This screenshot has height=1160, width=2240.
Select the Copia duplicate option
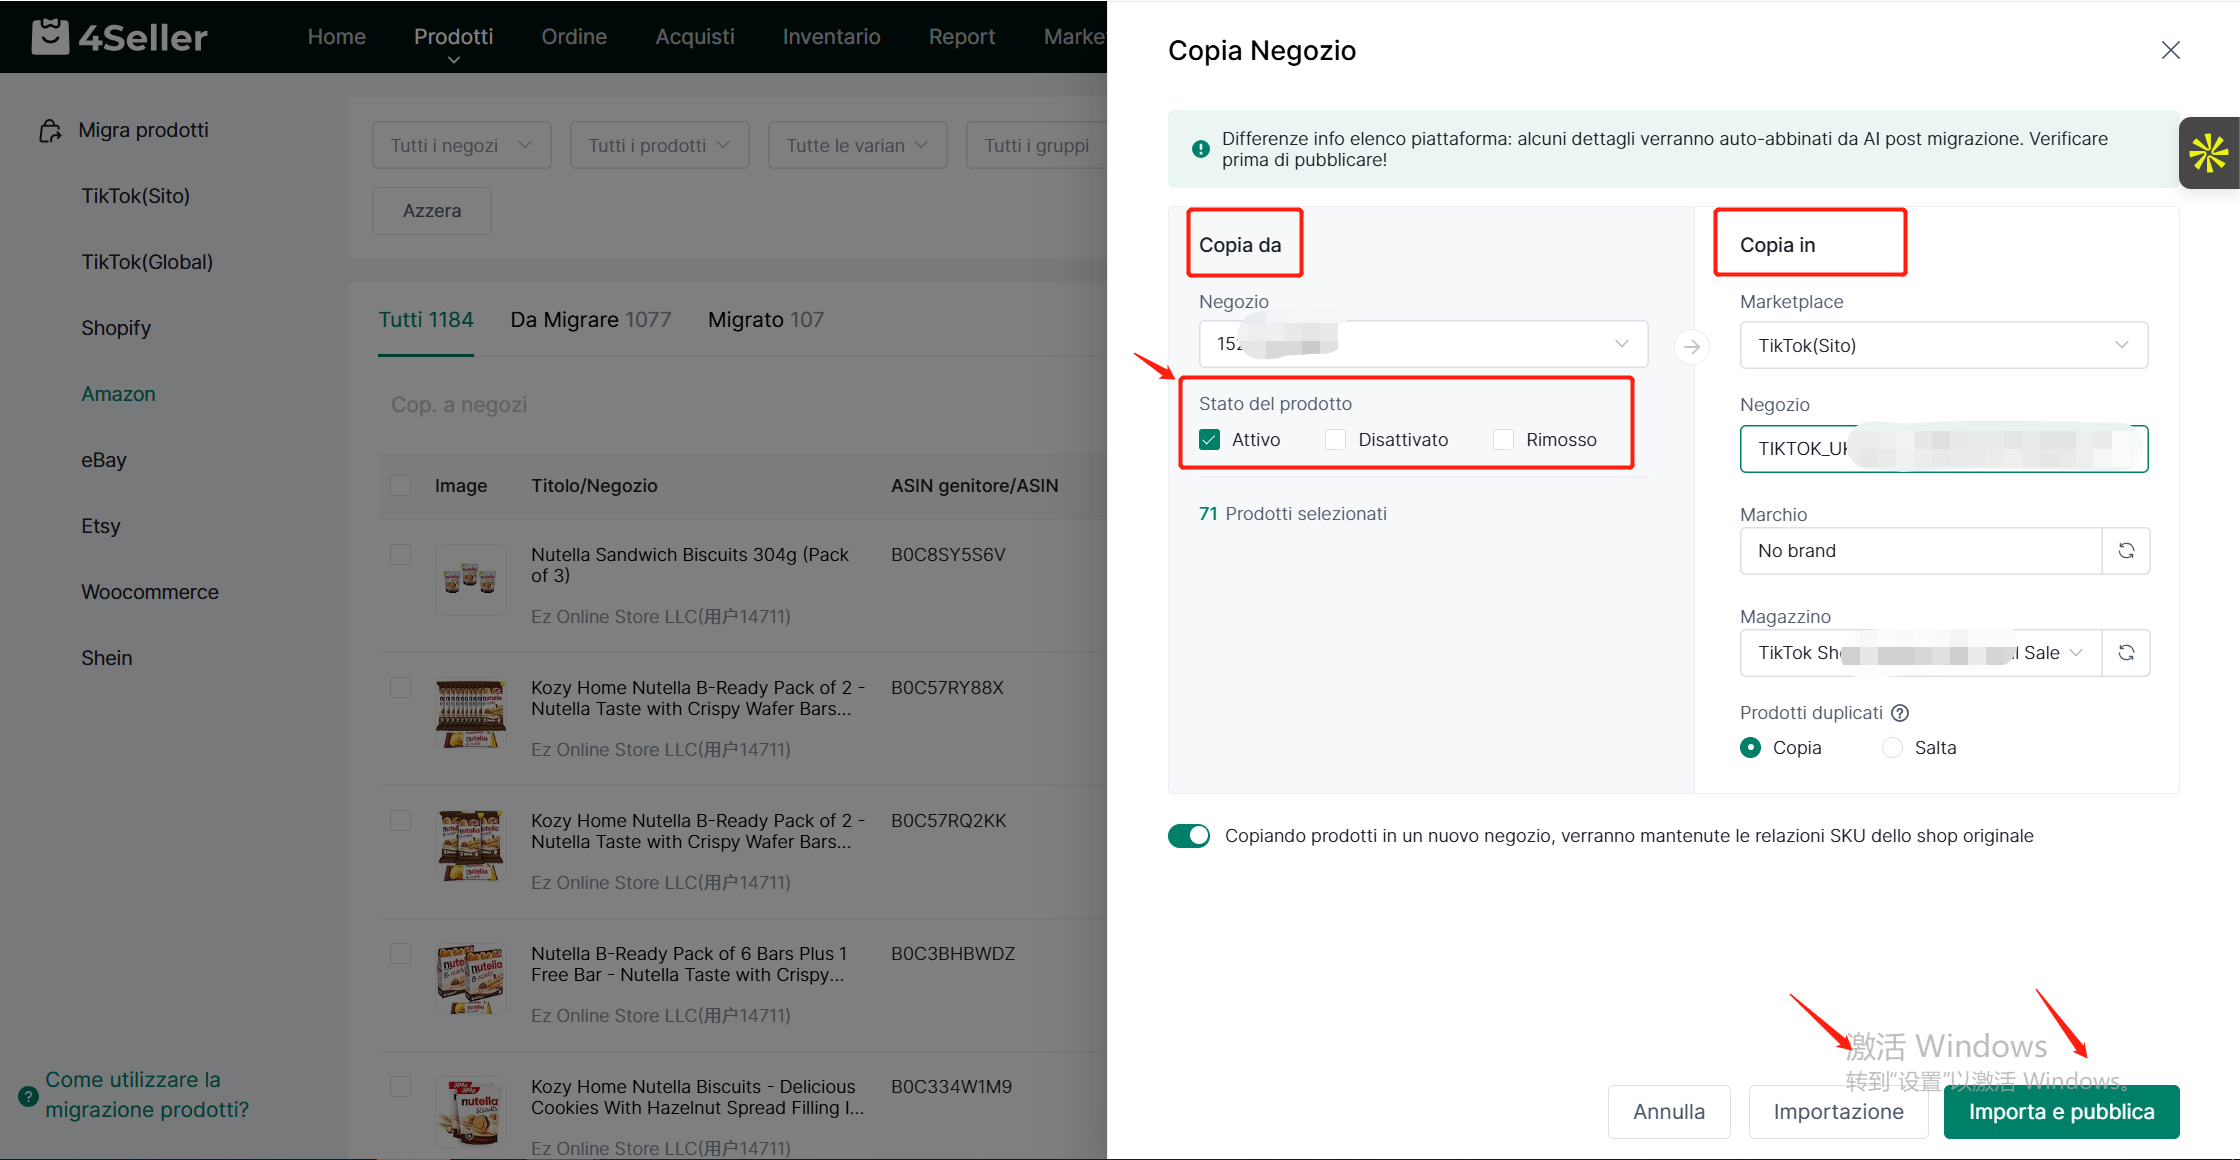pos(1750,748)
